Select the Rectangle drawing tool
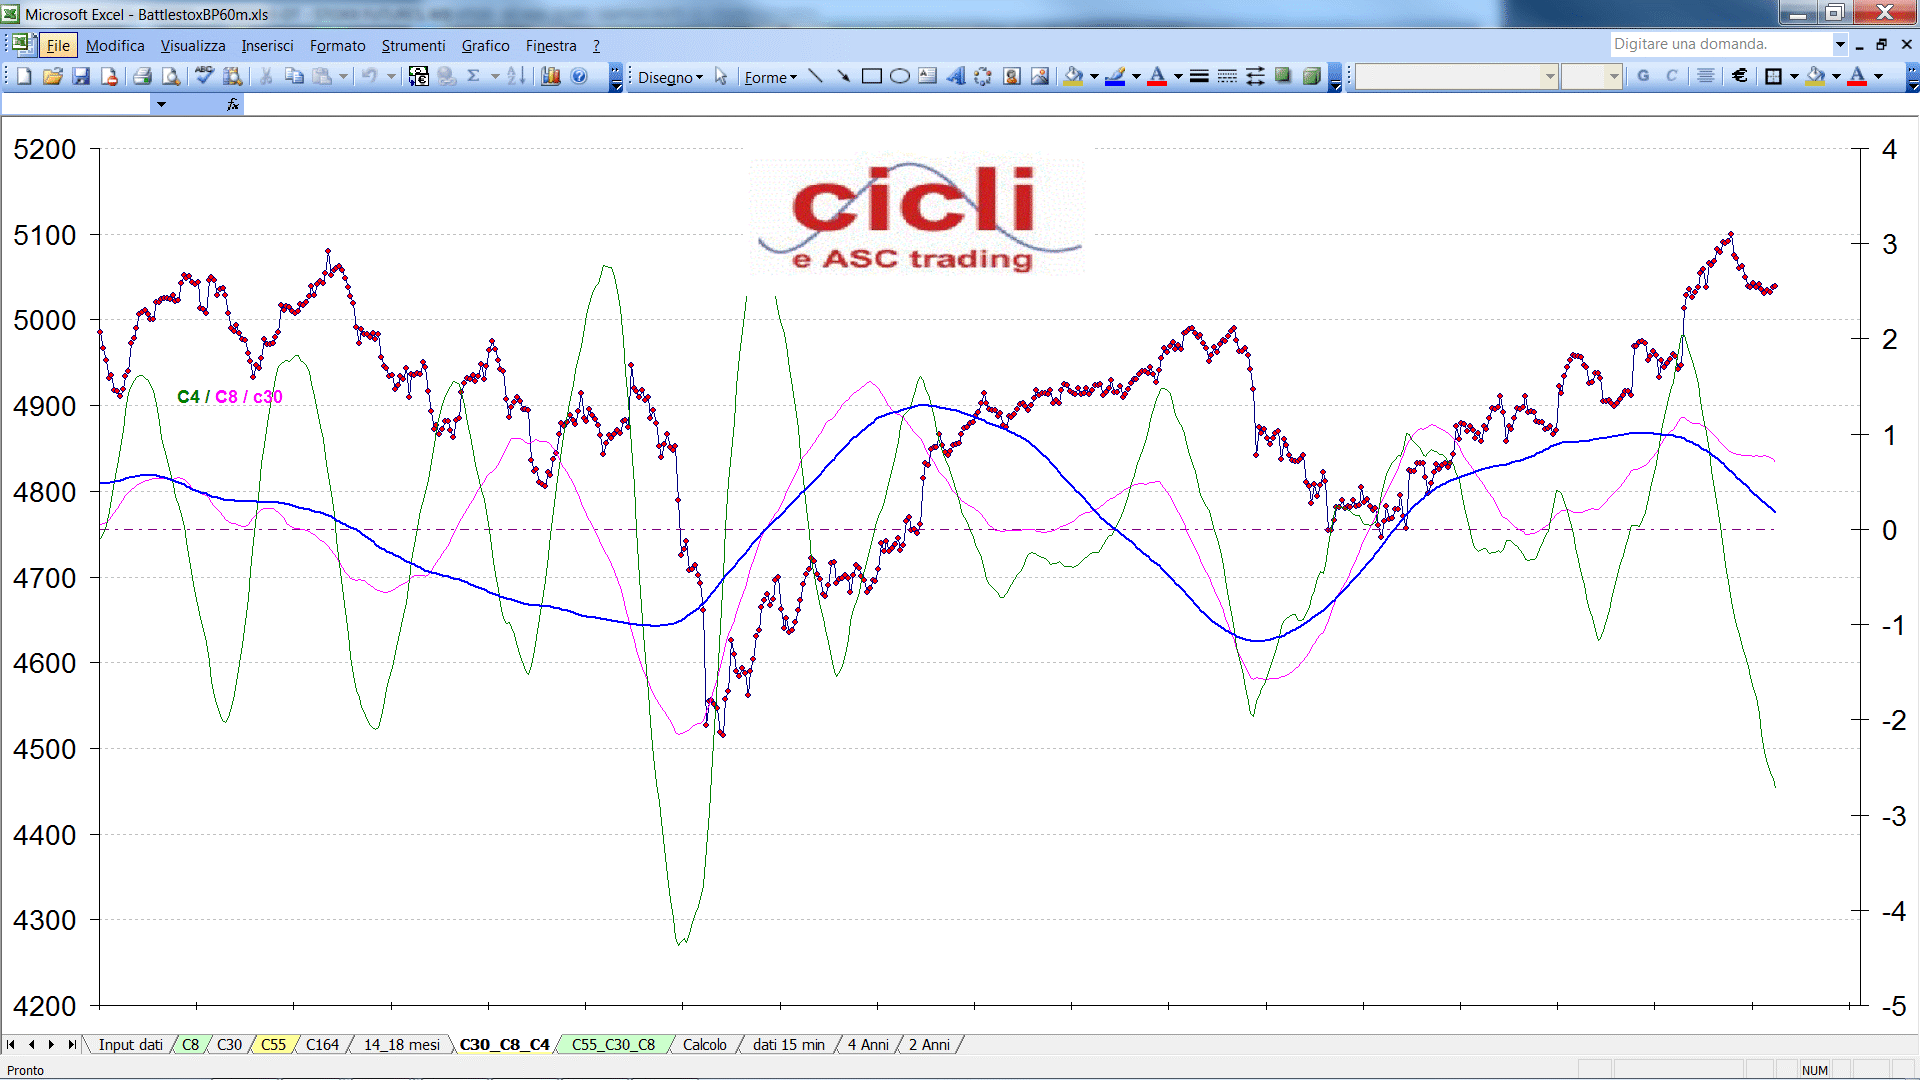Image resolution: width=1920 pixels, height=1080 pixels. (872, 76)
